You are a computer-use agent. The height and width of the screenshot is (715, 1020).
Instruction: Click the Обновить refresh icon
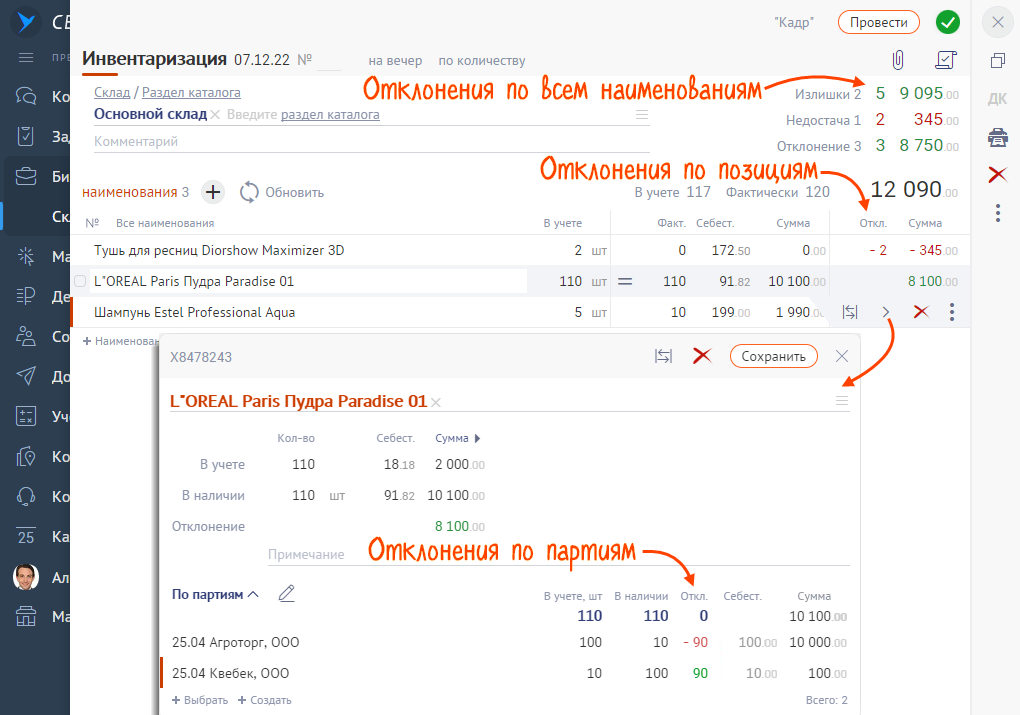point(249,192)
